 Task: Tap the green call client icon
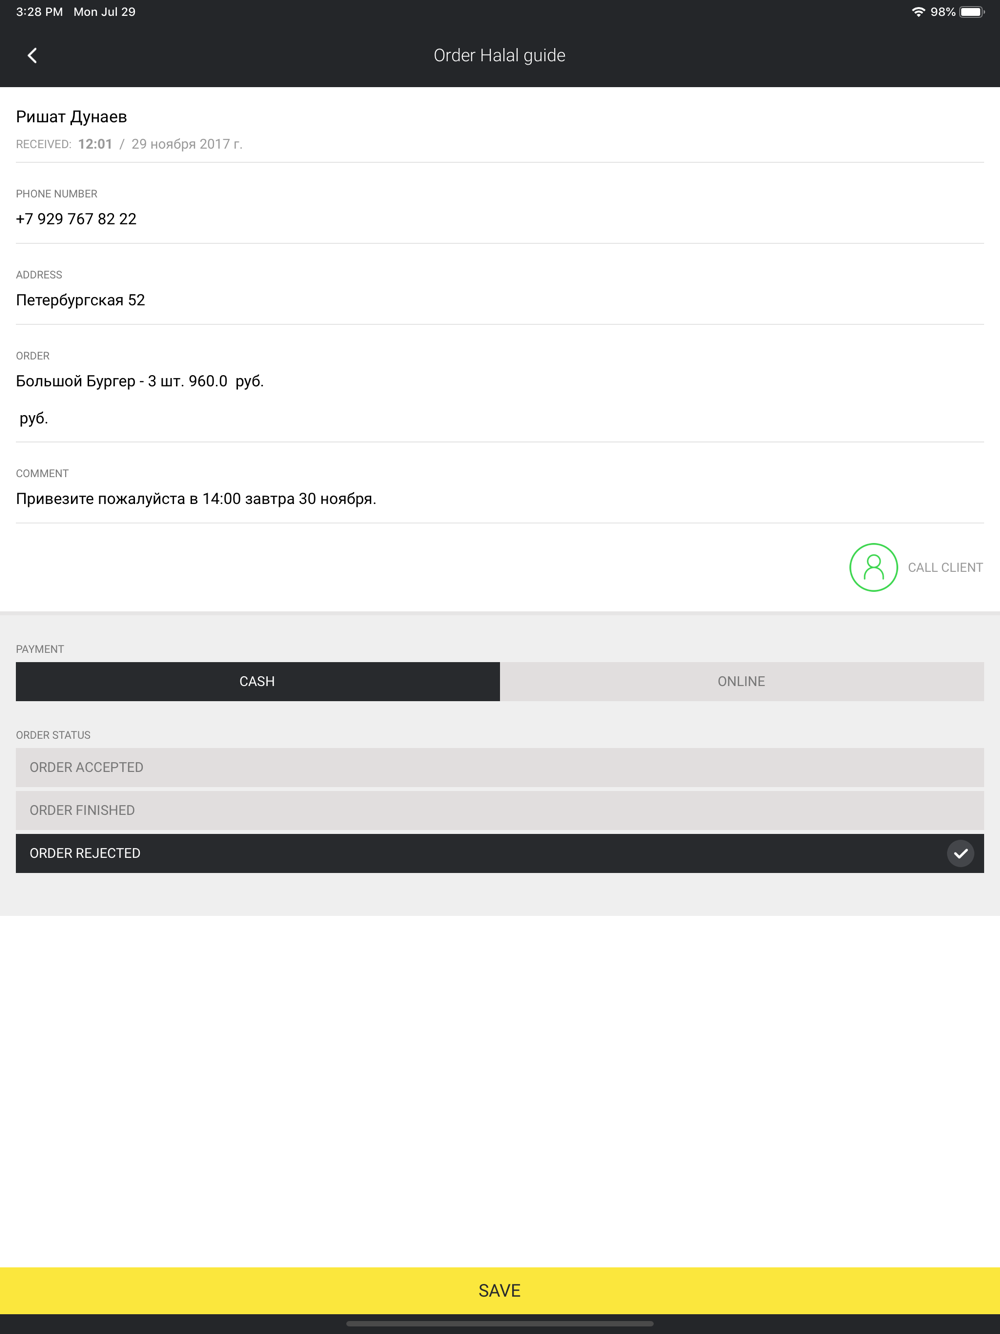click(873, 567)
